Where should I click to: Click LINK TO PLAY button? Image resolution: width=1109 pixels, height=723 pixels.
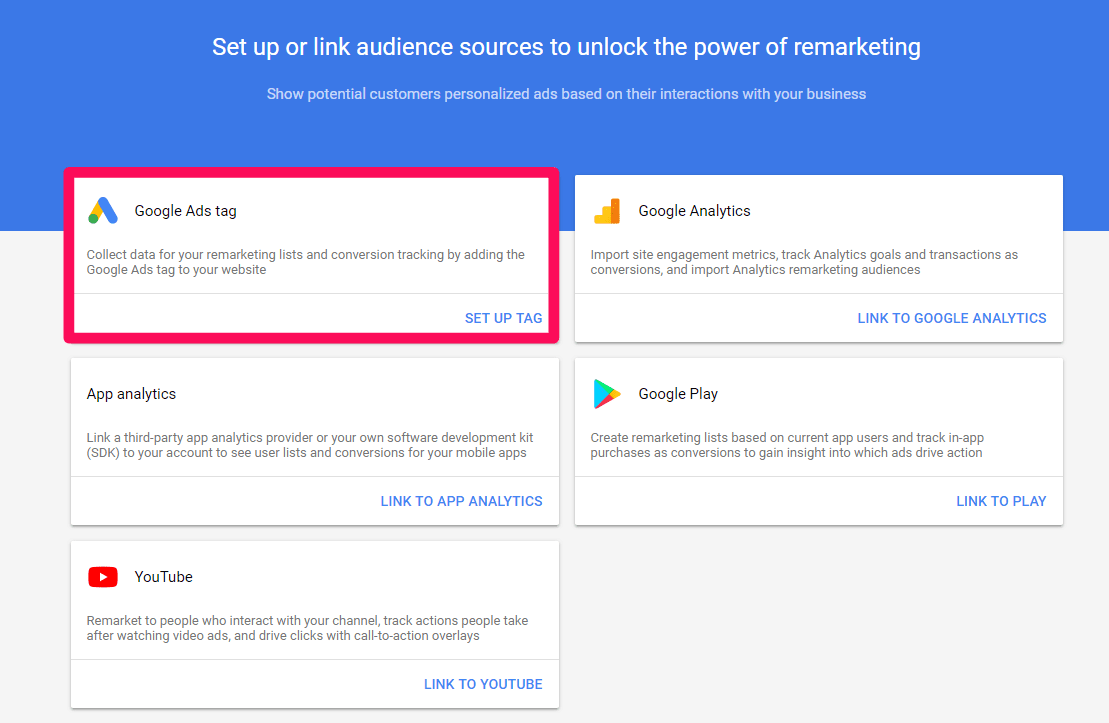coord(1001,501)
